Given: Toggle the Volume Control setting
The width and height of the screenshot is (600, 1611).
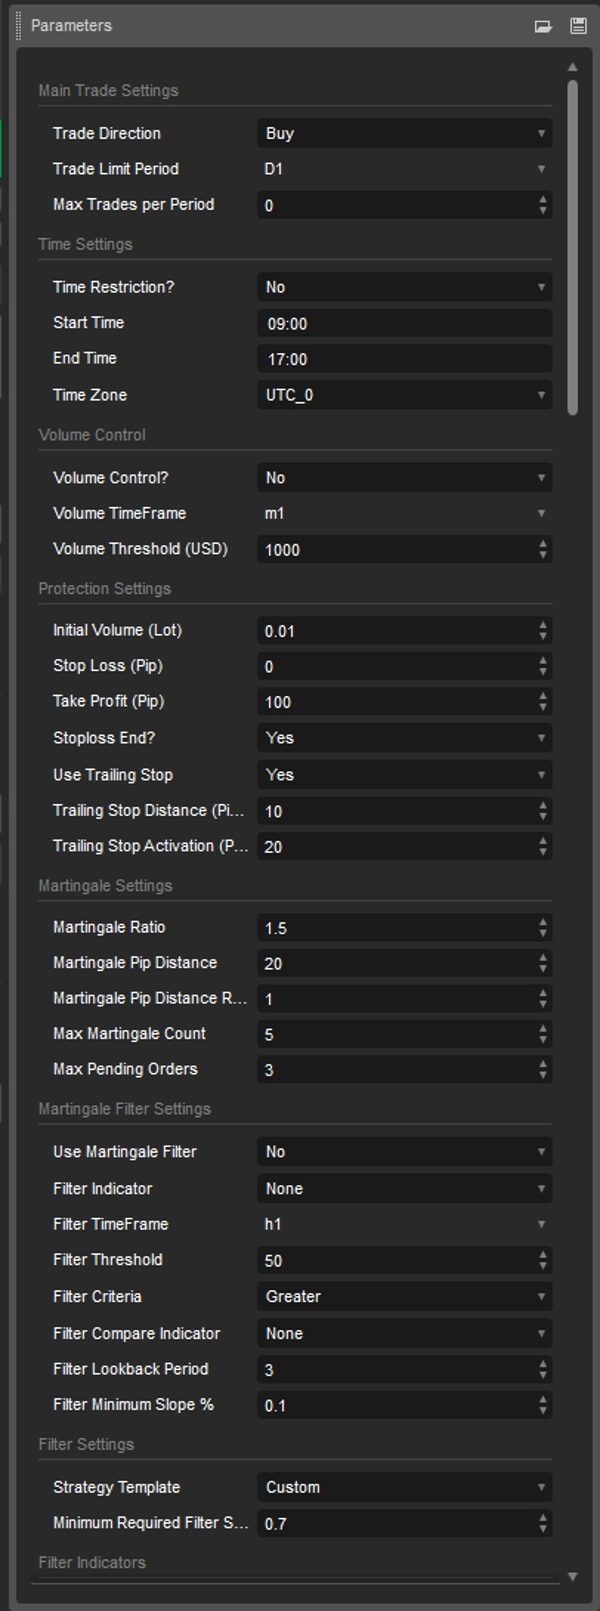Looking at the screenshot, I should 403,478.
